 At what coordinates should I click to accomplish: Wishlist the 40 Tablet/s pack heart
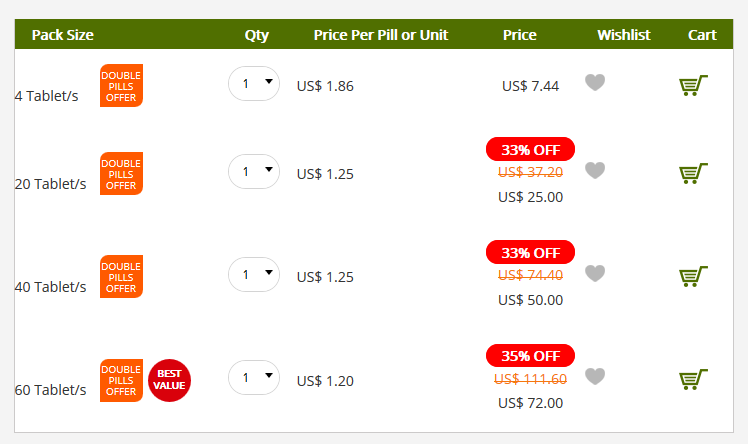[x=595, y=273]
